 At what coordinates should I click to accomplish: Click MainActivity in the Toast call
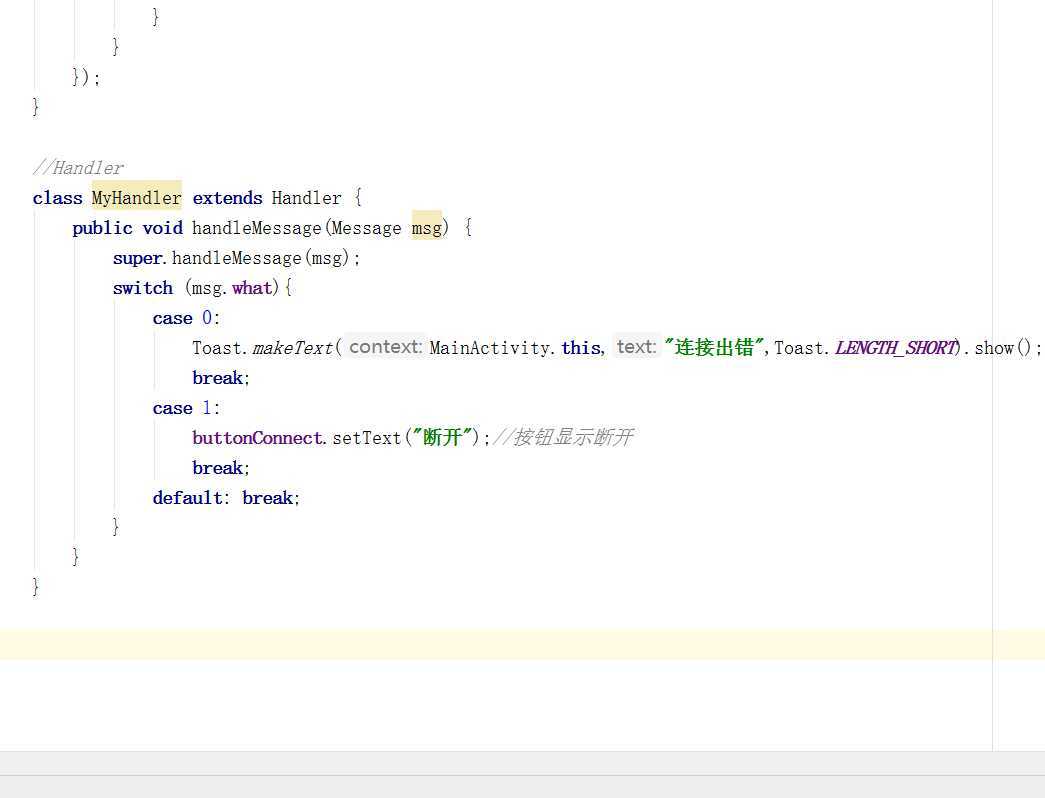click(x=489, y=348)
